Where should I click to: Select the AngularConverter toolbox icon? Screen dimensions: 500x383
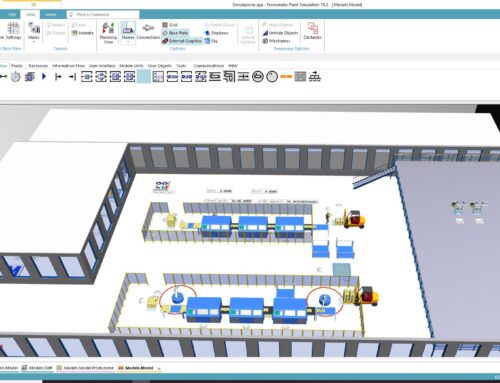[229, 77]
